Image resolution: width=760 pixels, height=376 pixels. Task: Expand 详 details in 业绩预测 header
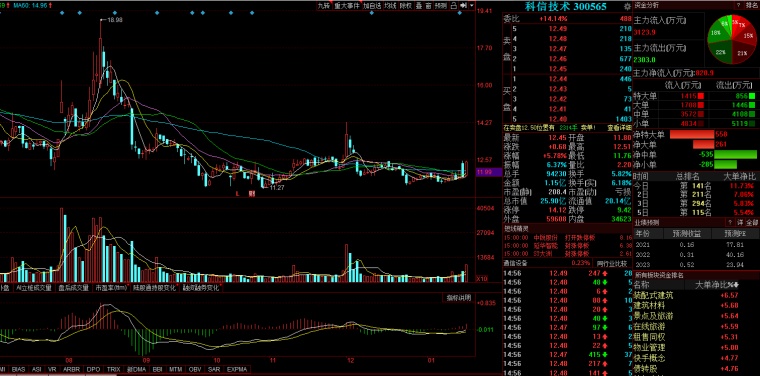click(740, 222)
